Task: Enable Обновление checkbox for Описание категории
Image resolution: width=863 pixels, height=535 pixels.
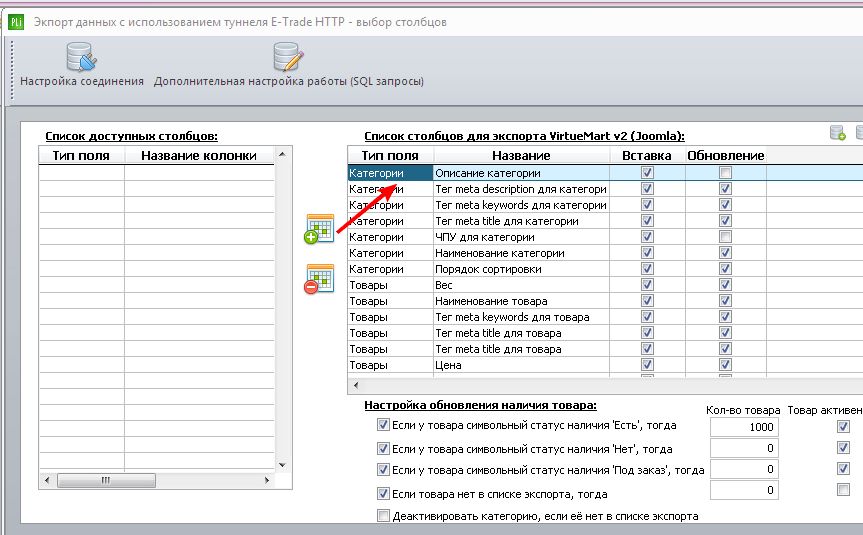Action: click(725, 173)
